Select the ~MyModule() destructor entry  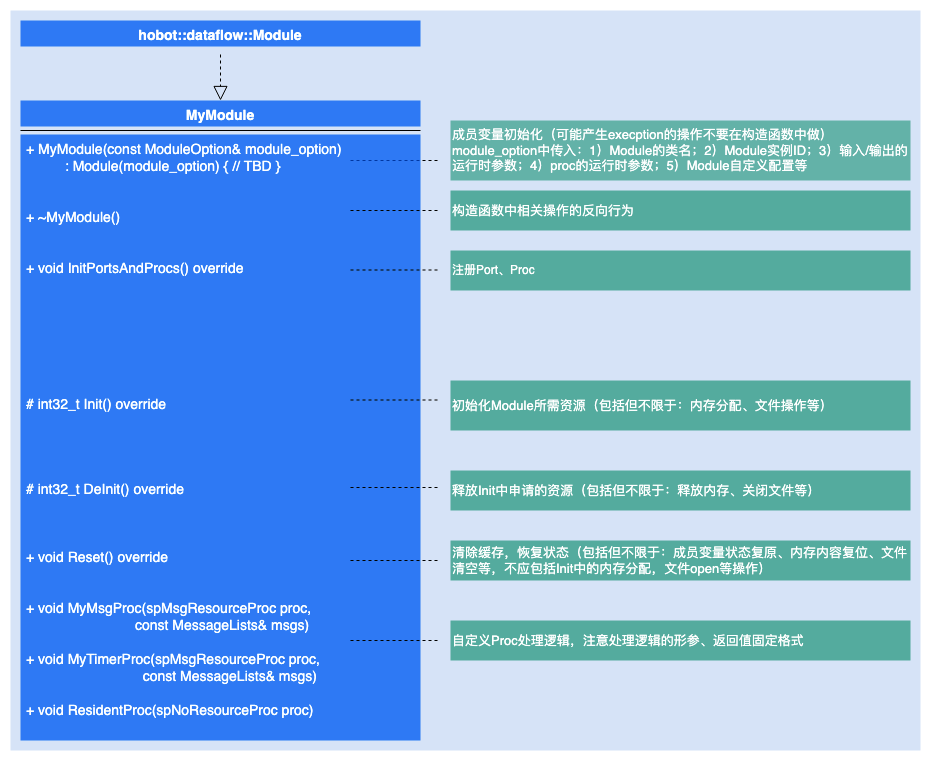point(79,217)
